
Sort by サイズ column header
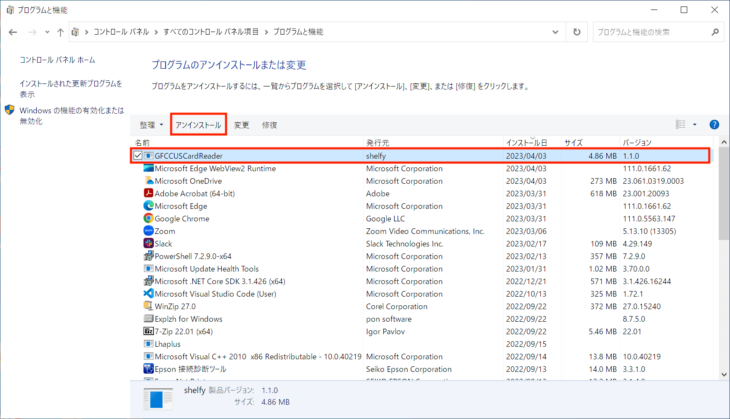(x=573, y=142)
